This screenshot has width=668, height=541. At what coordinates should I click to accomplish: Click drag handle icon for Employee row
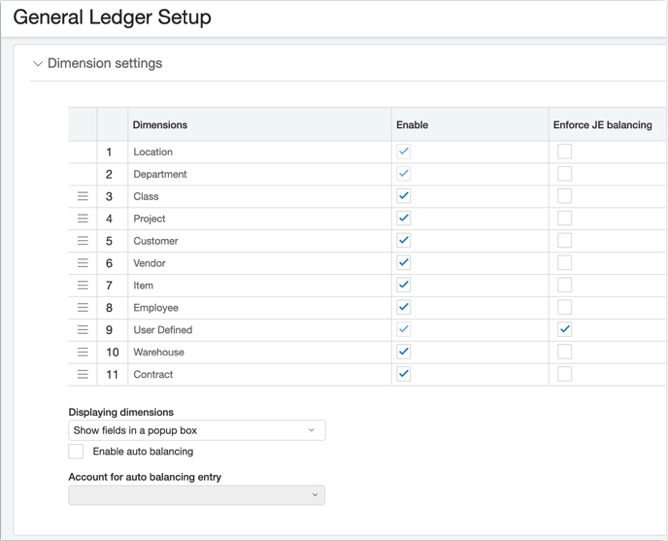[x=83, y=308]
